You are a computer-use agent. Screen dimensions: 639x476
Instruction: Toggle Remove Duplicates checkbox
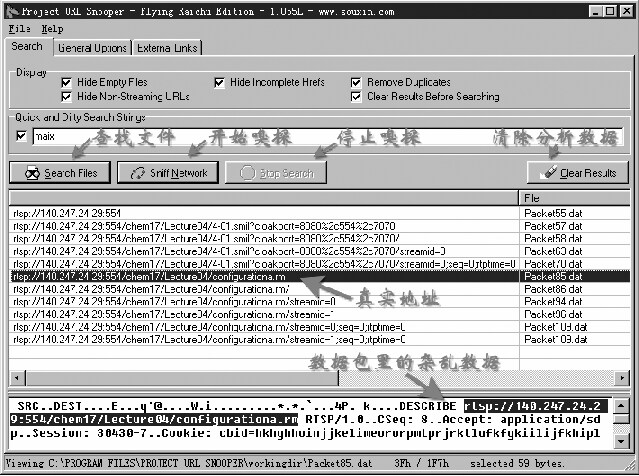[x=356, y=83]
